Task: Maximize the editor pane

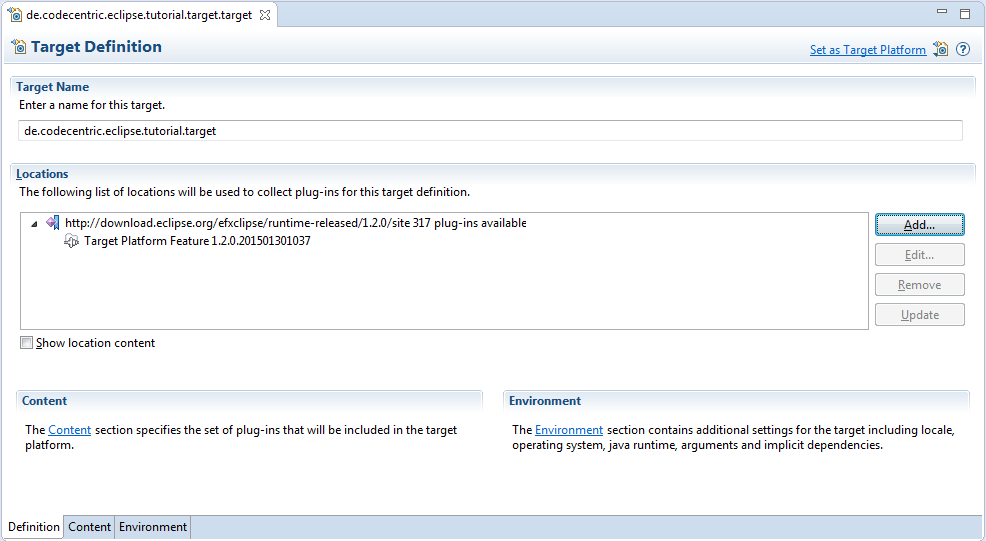Action: point(965,14)
